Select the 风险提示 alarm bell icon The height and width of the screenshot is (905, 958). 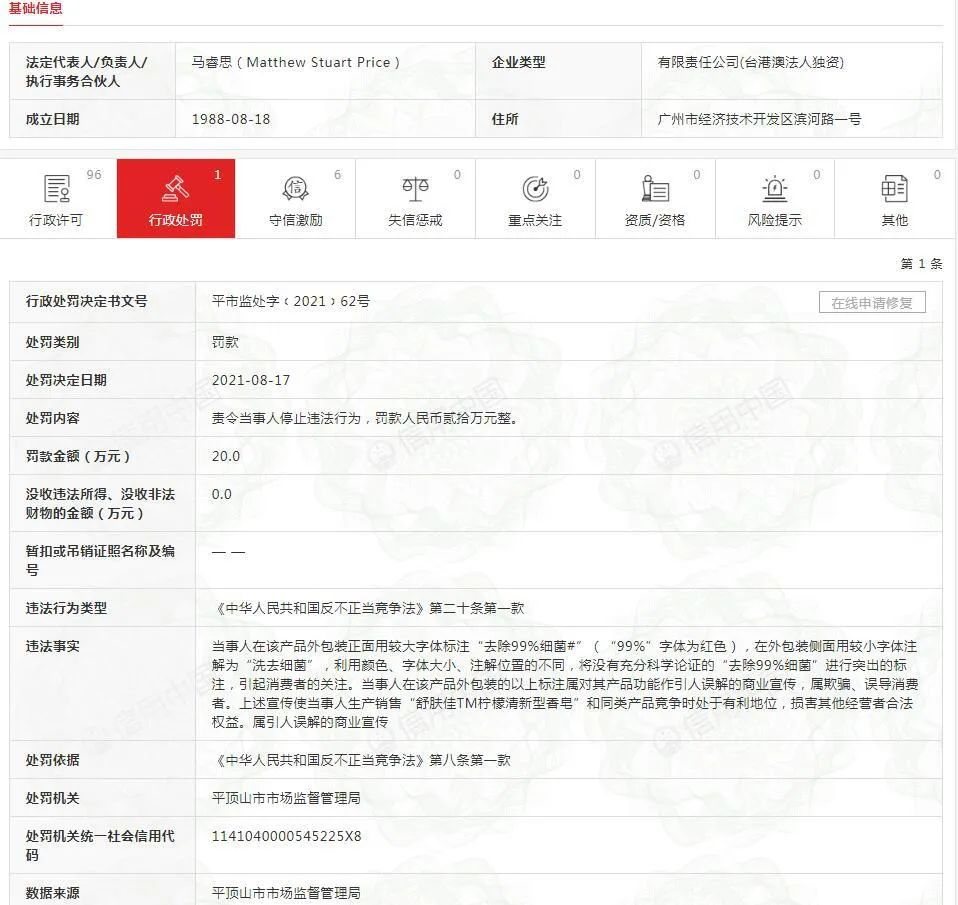pyautogui.click(x=776, y=188)
